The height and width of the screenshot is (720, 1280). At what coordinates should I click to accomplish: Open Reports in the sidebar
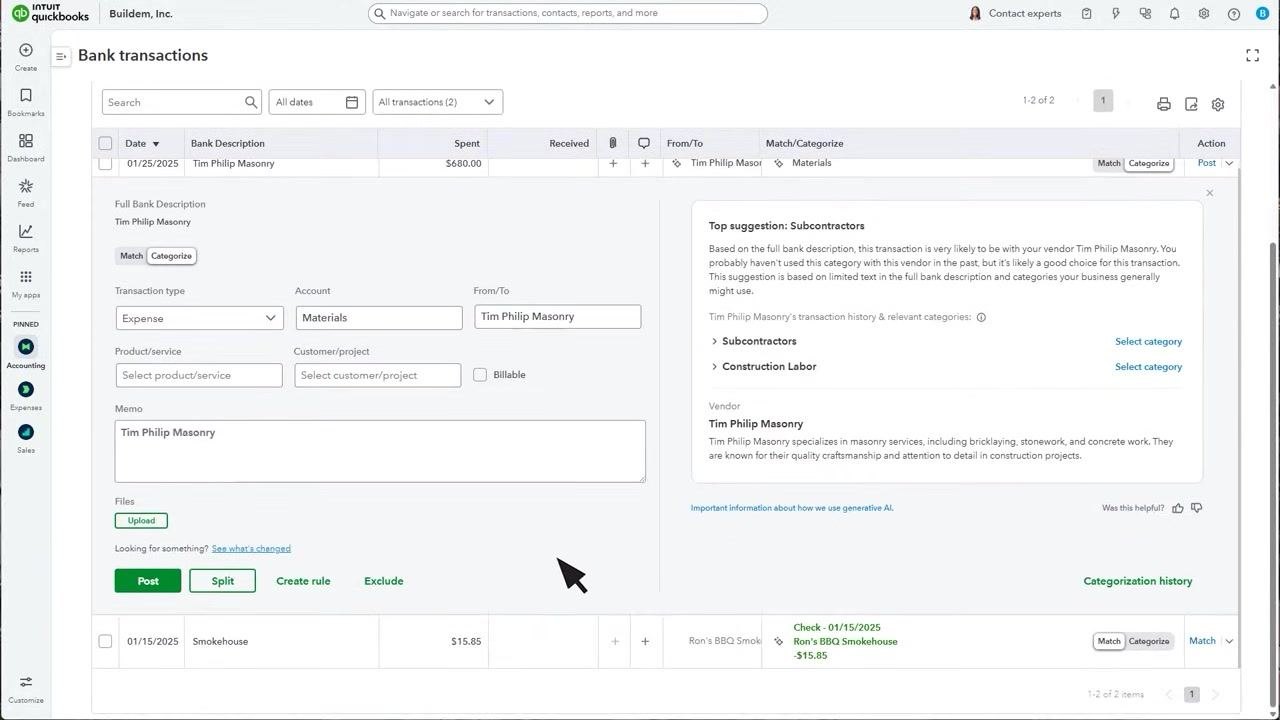[x=26, y=232]
